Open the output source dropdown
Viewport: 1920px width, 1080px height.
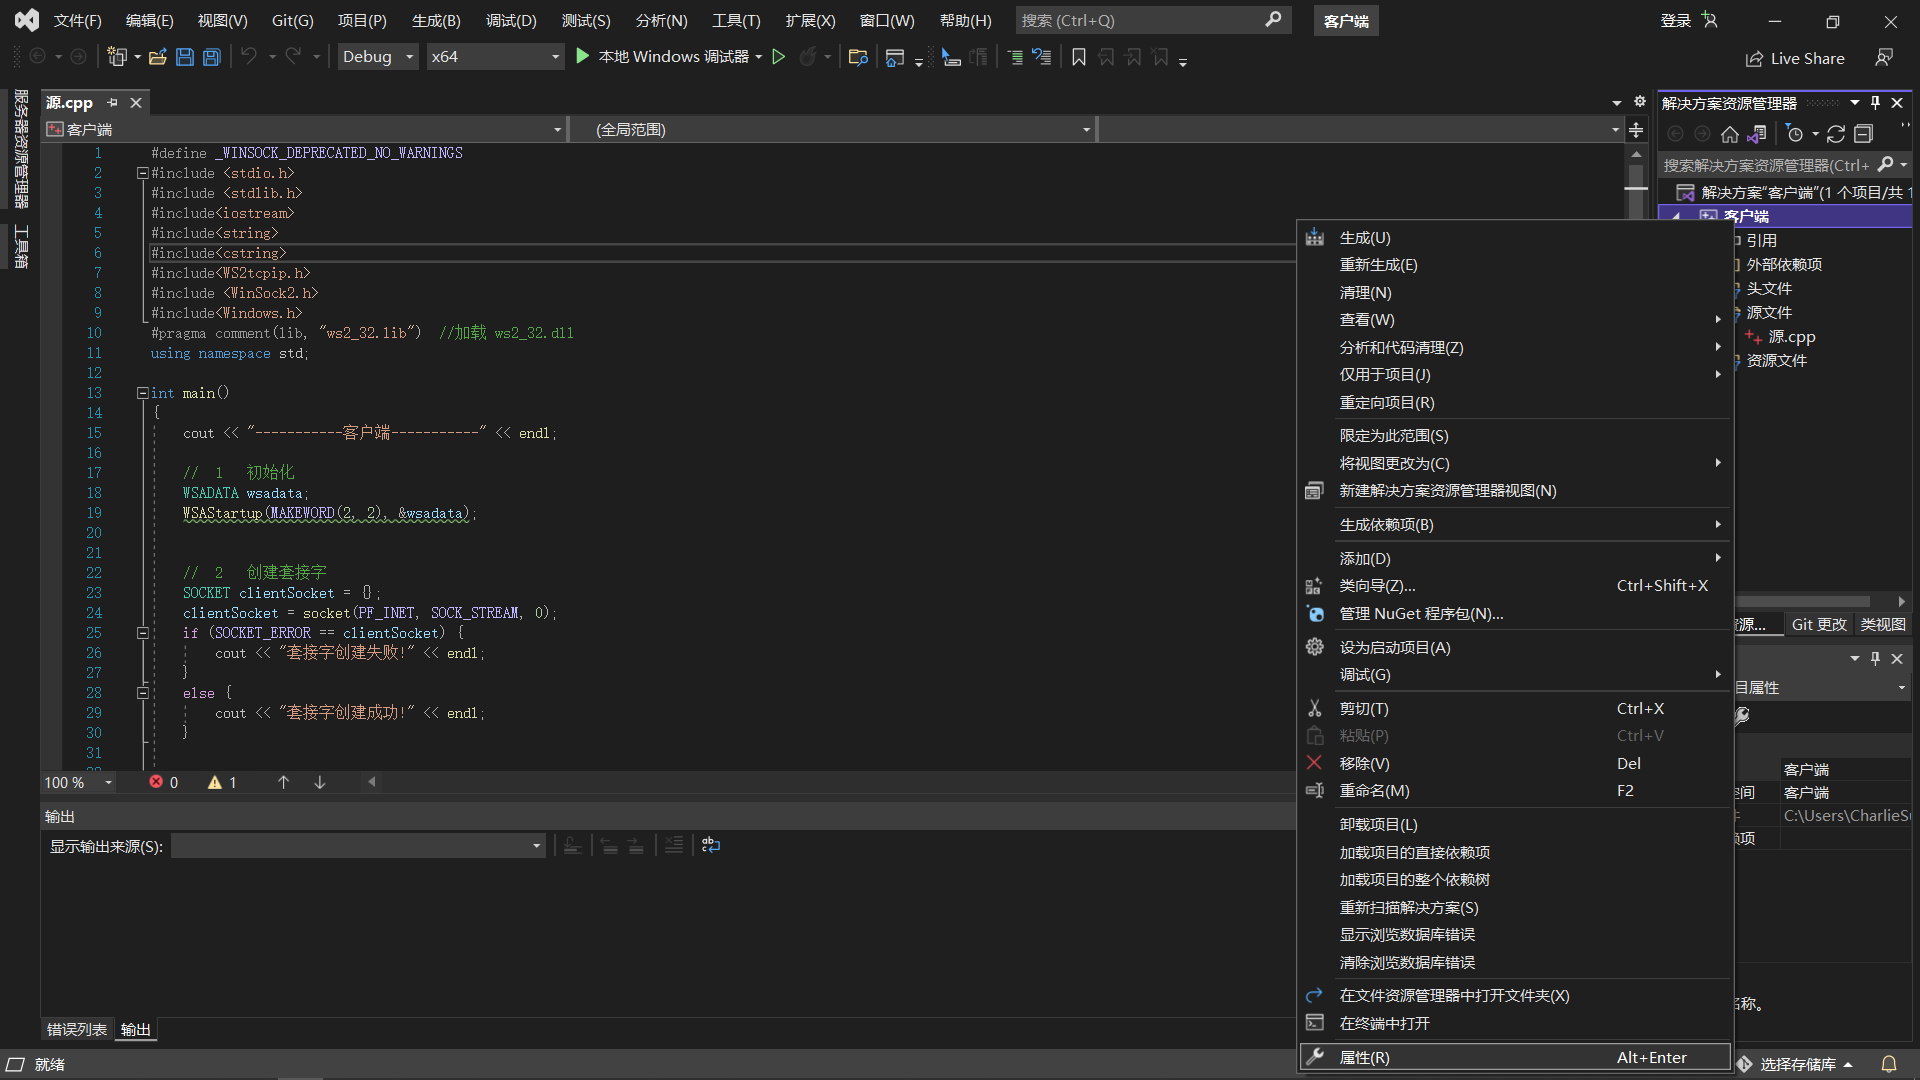coord(536,846)
